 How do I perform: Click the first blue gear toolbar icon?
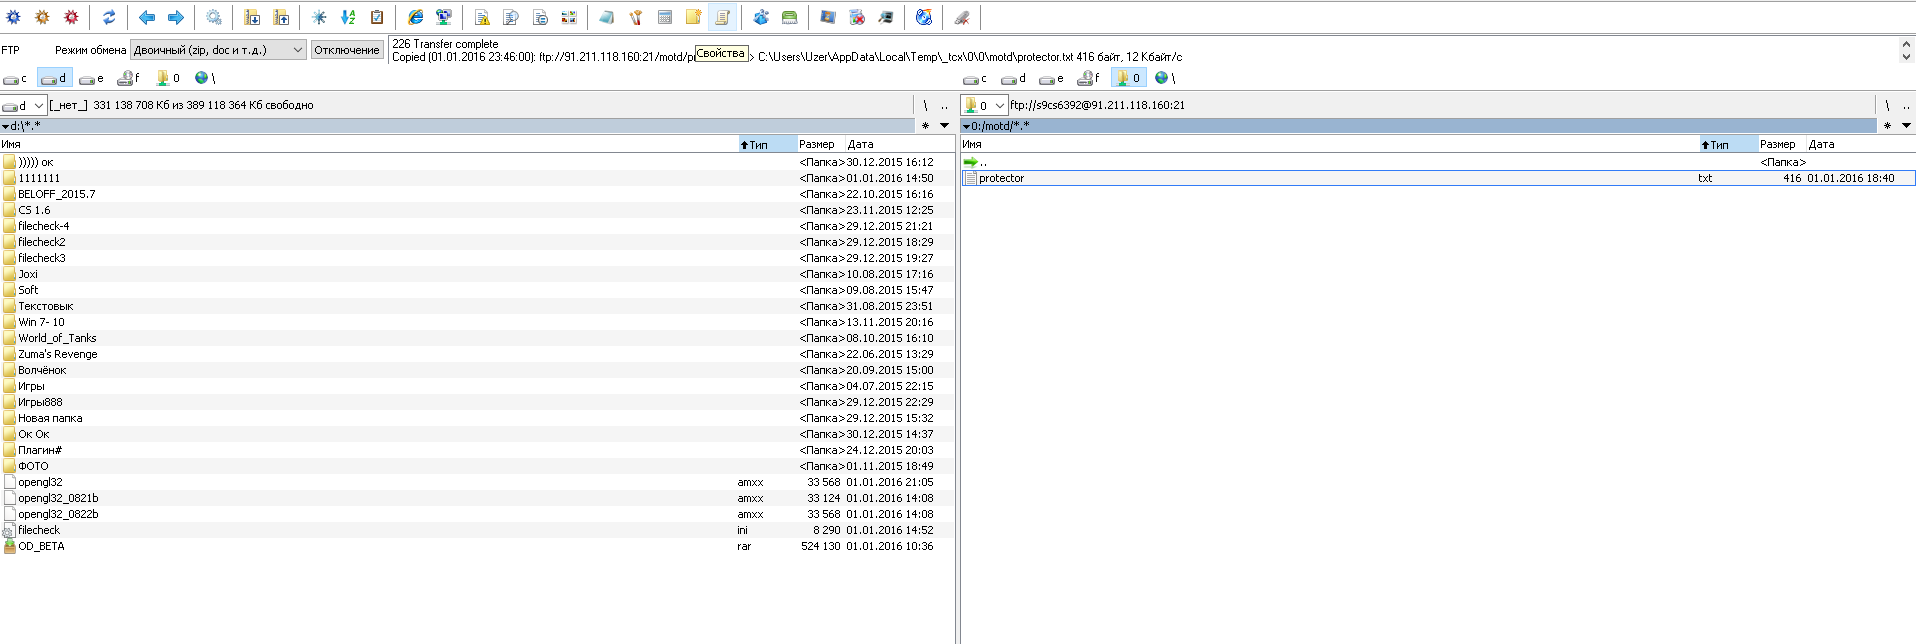pyautogui.click(x=14, y=17)
